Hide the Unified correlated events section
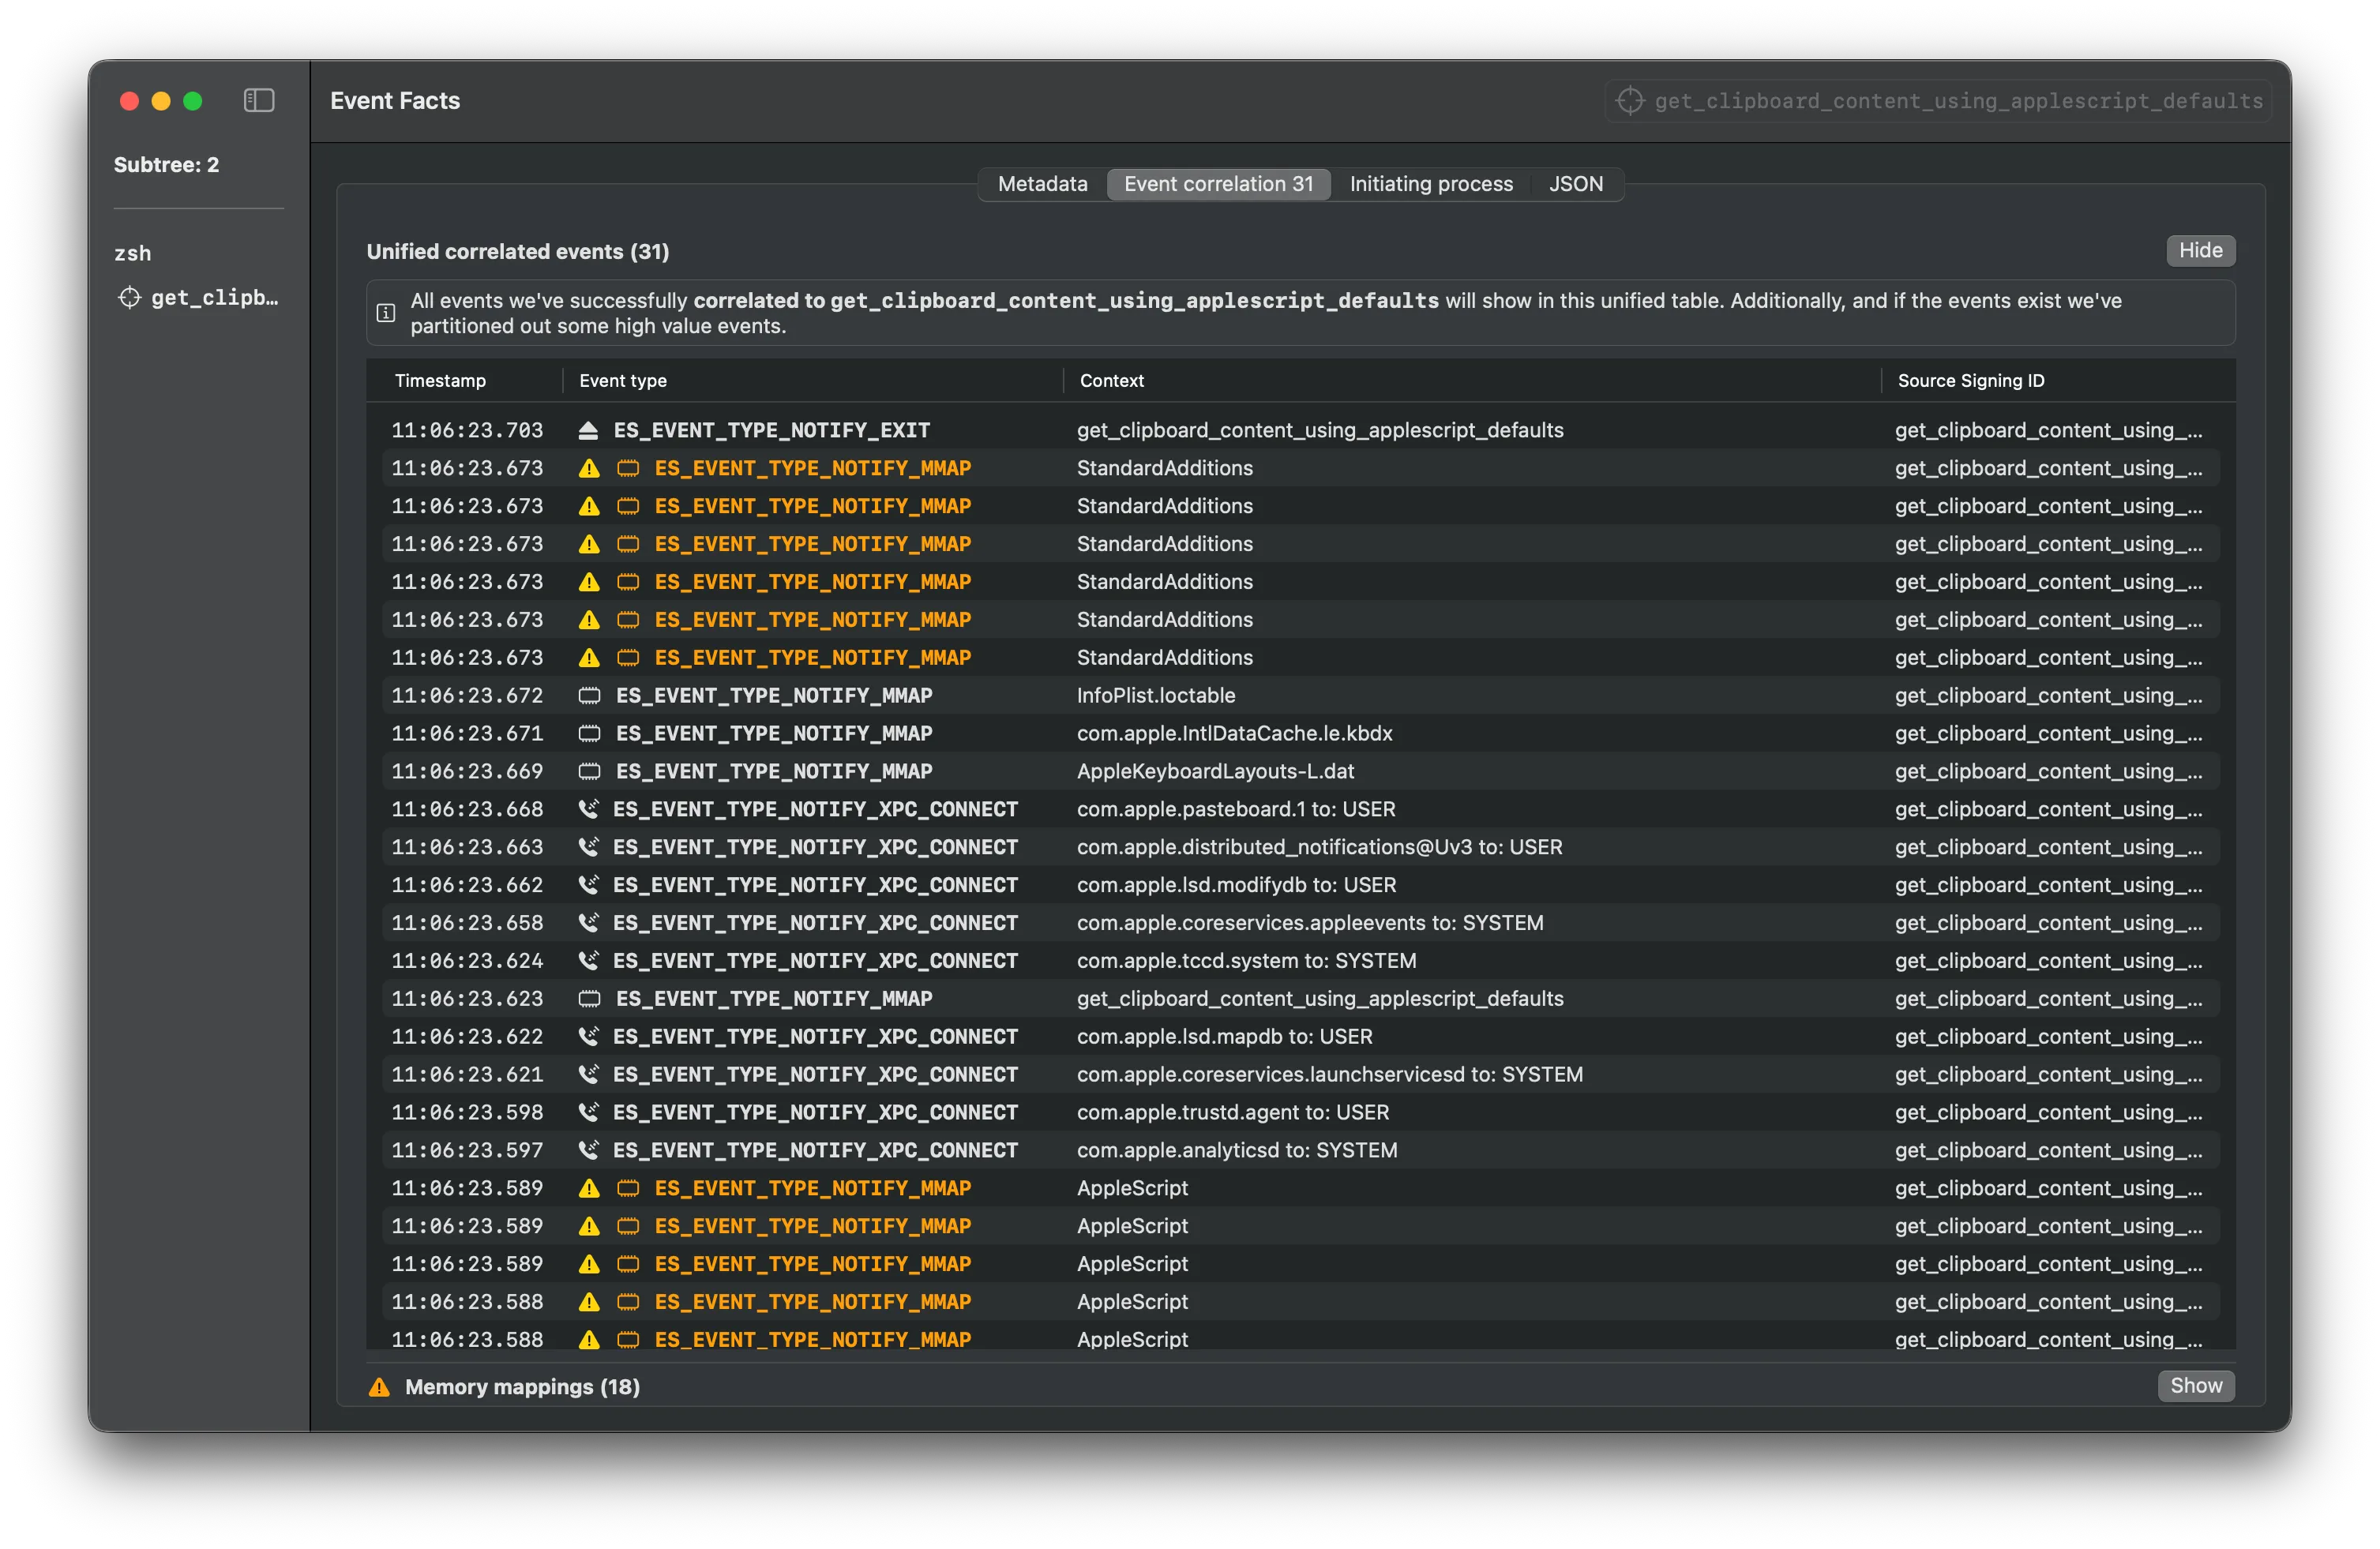 pos(2200,250)
